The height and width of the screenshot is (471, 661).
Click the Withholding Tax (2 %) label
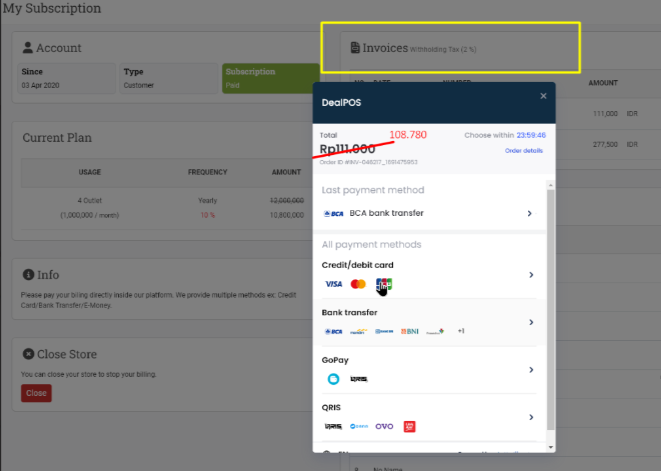(443, 50)
